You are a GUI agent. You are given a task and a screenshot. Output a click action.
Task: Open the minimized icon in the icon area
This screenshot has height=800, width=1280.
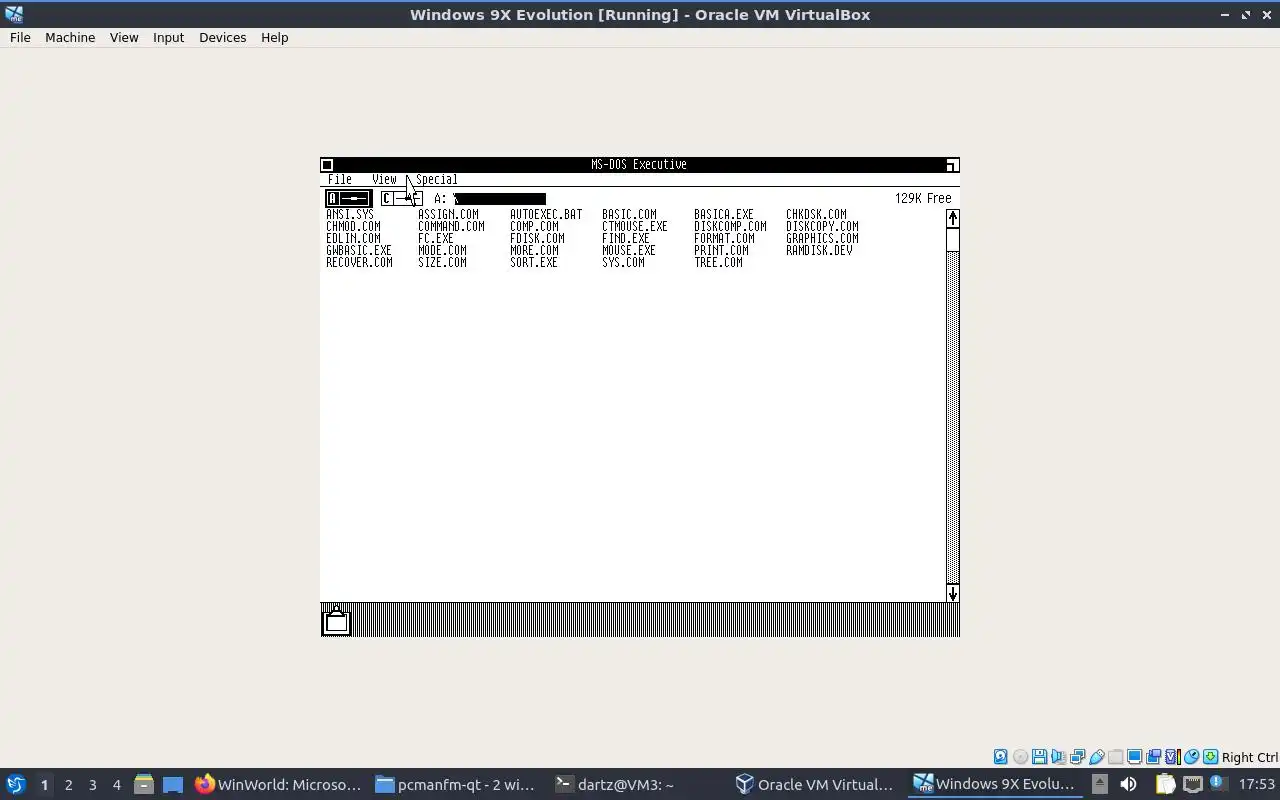[337, 621]
